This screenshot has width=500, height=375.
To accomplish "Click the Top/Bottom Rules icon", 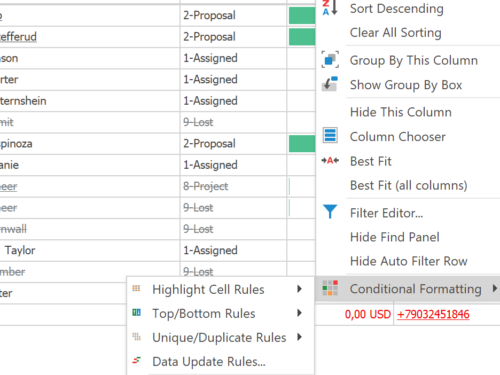I will click(136, 312).
